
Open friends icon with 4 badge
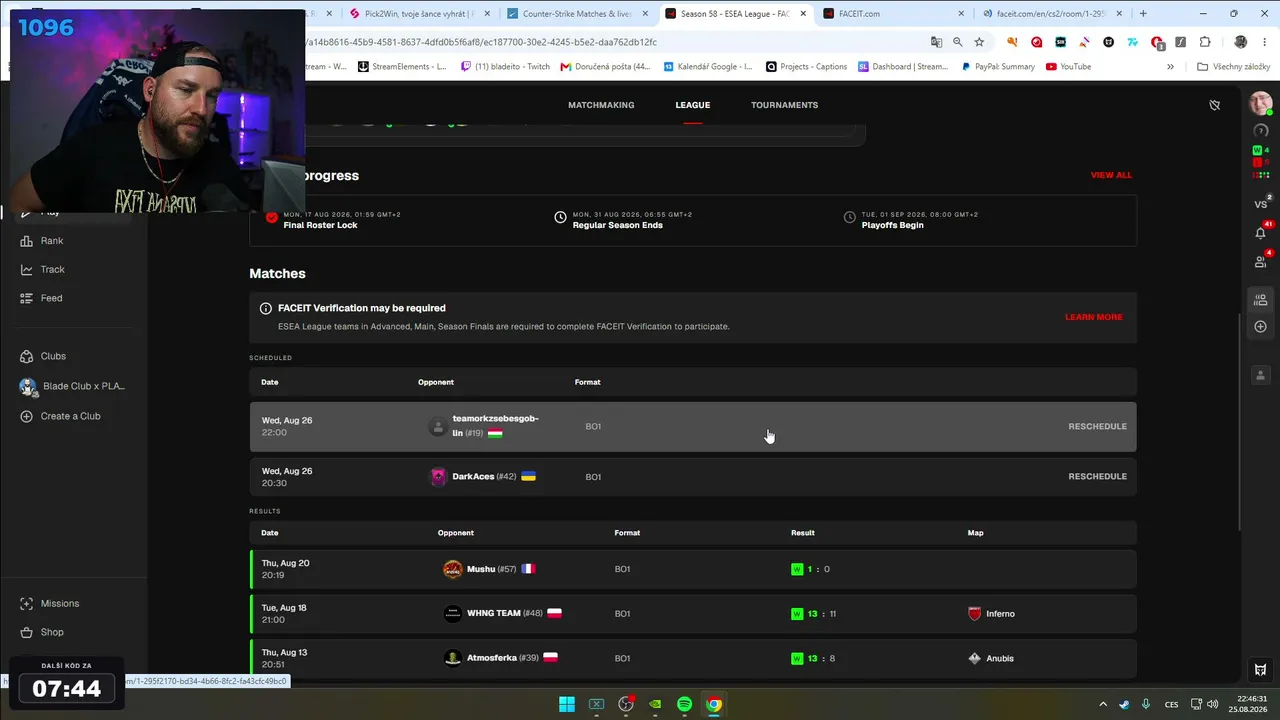click(1260, 261)
